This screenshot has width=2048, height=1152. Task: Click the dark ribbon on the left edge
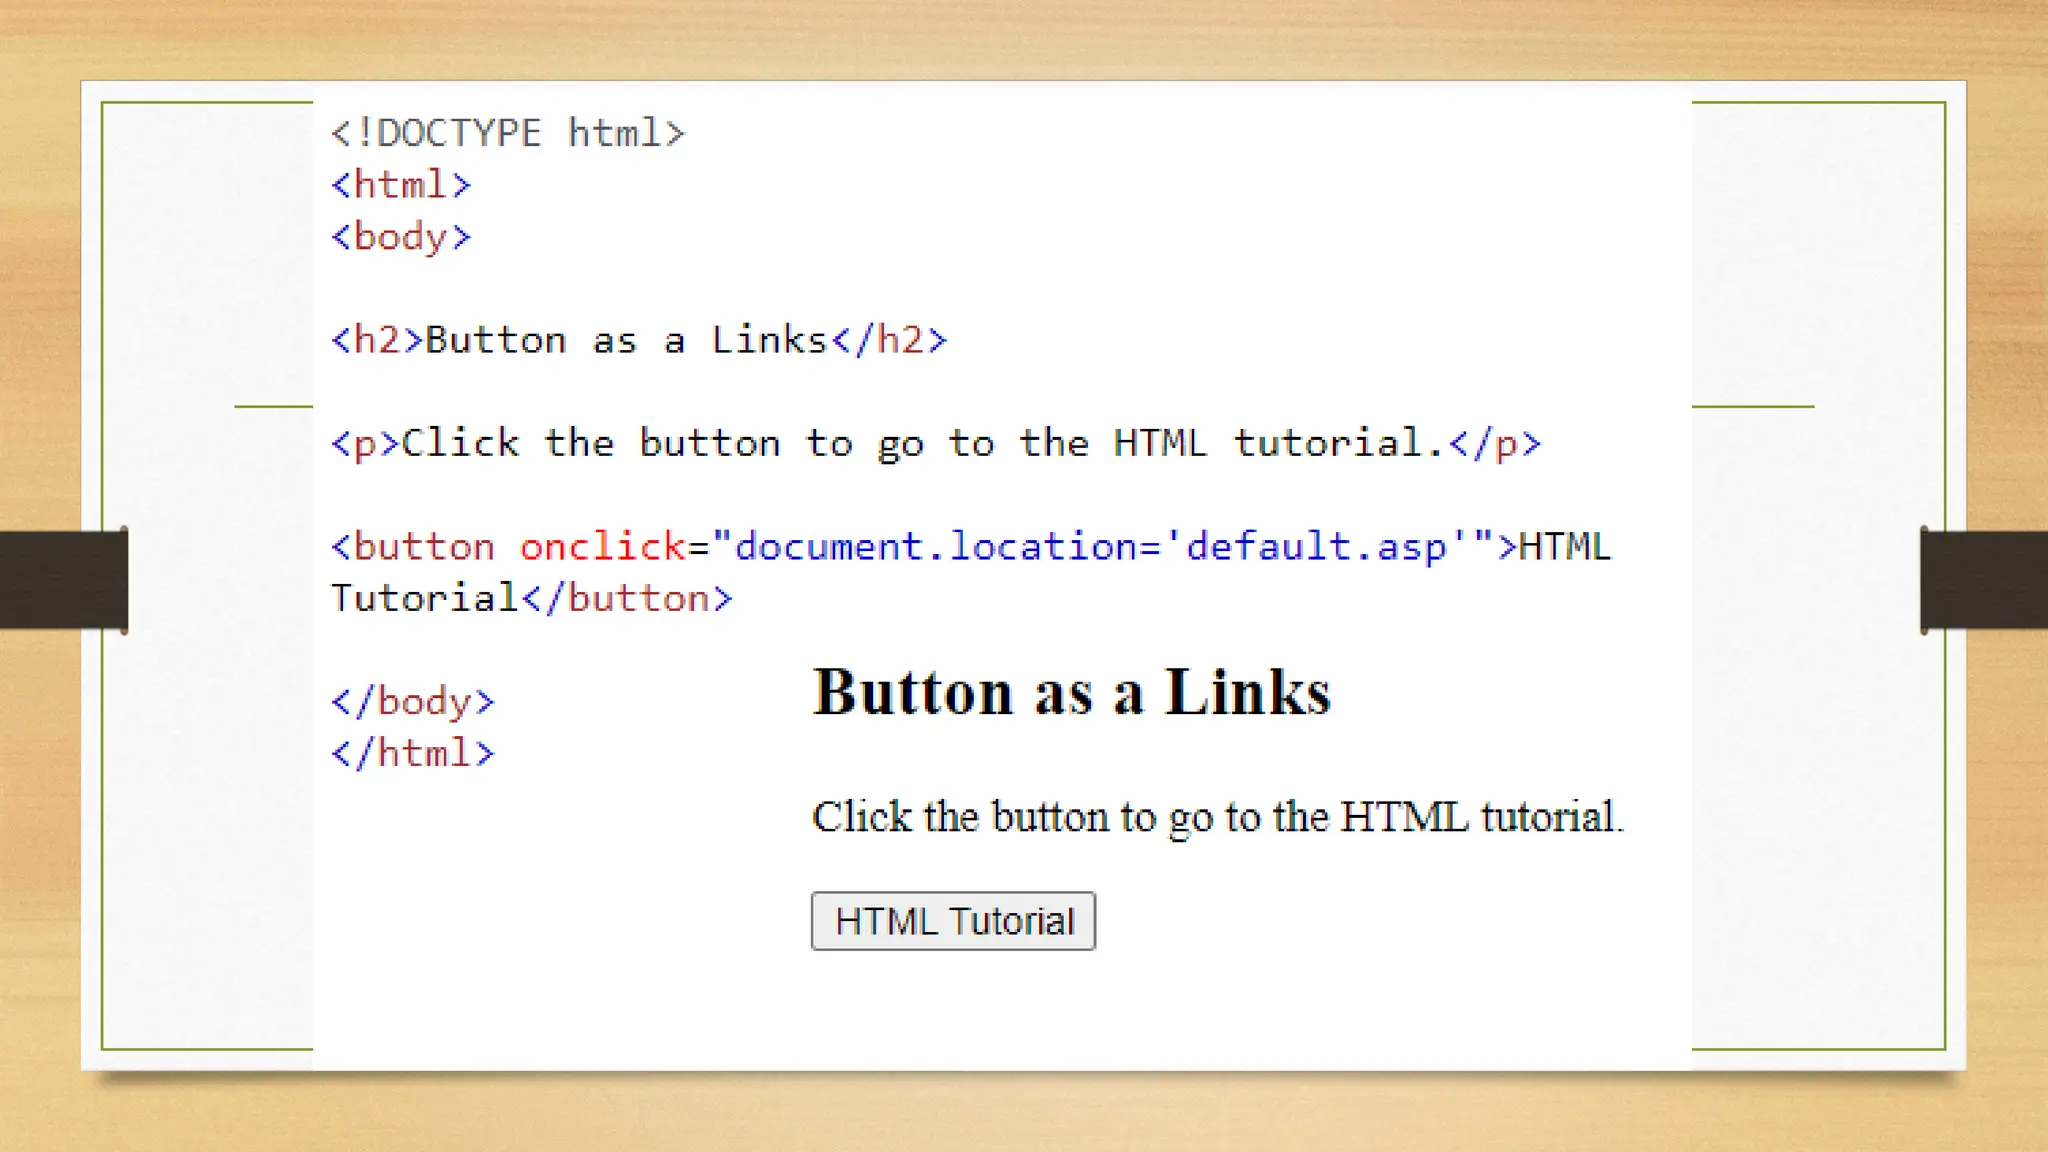[x=62, y=580]
